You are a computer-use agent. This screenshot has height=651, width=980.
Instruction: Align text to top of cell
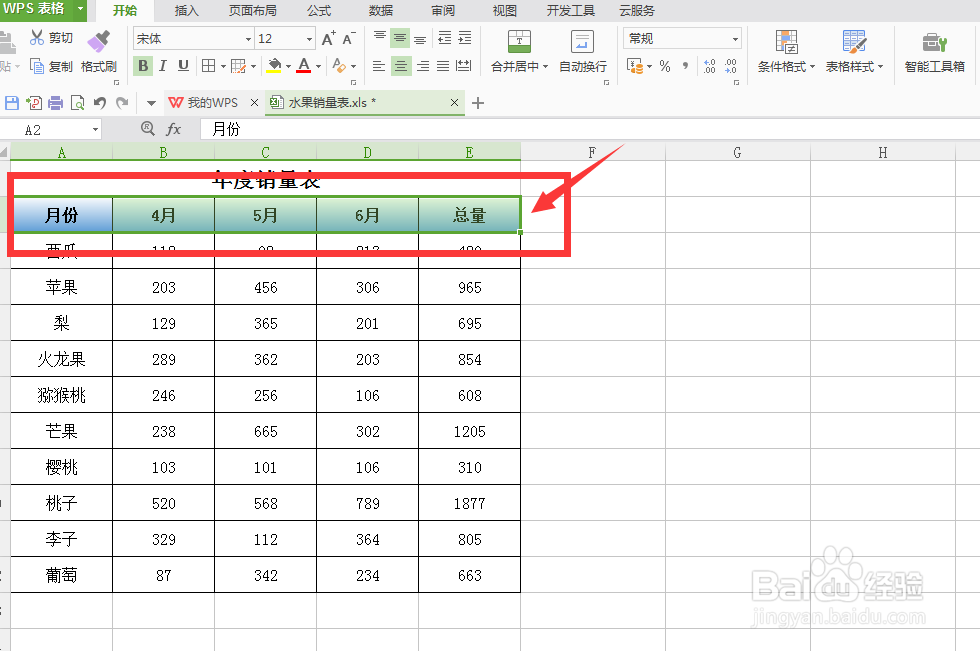[x=379, y=38]
